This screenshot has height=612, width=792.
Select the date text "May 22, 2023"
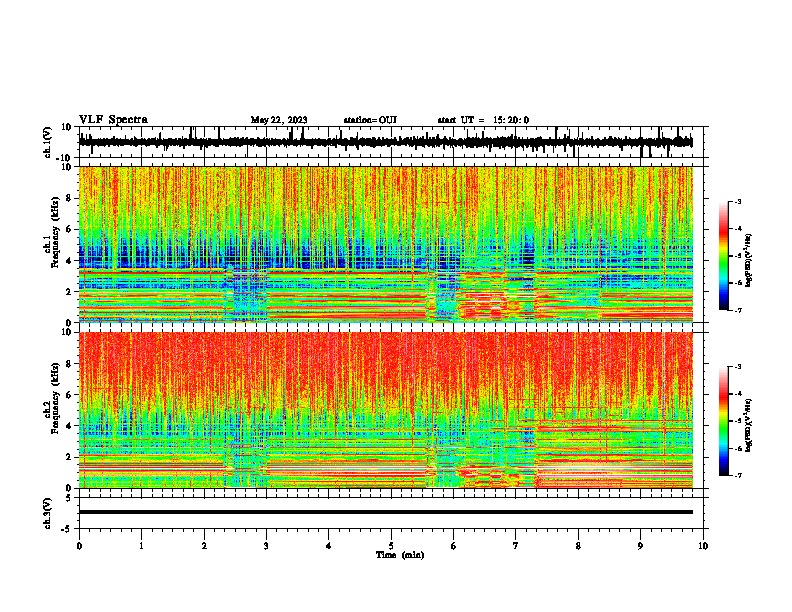[x=279, y=120]
